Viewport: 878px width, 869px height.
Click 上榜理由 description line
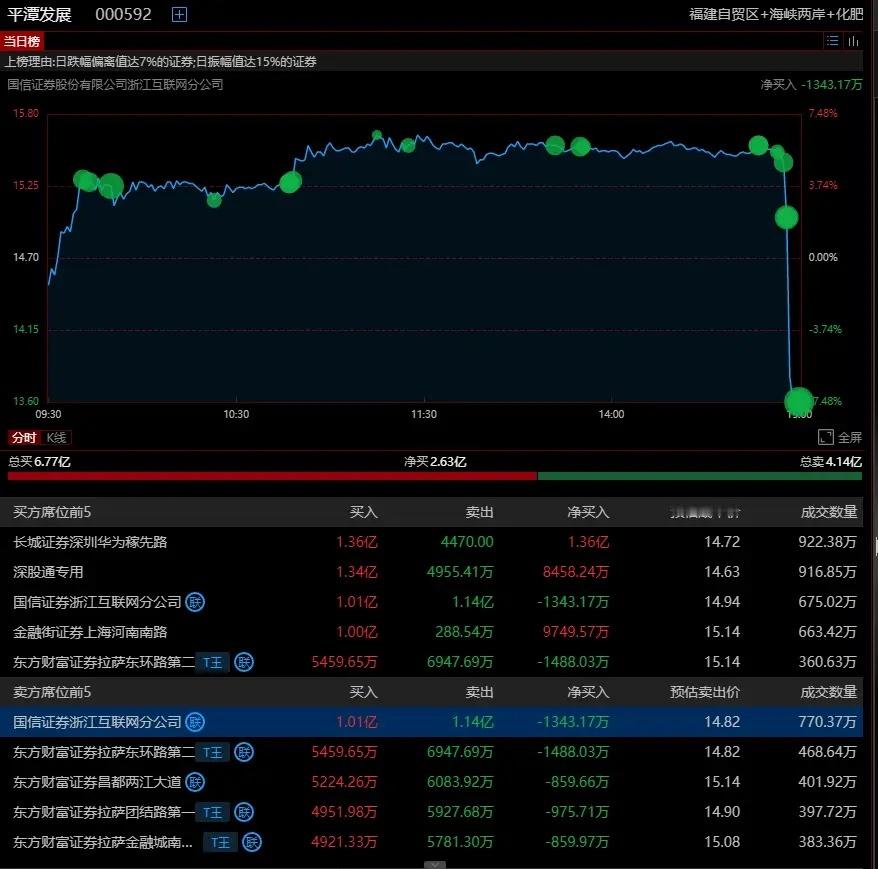tap(160, 62)
